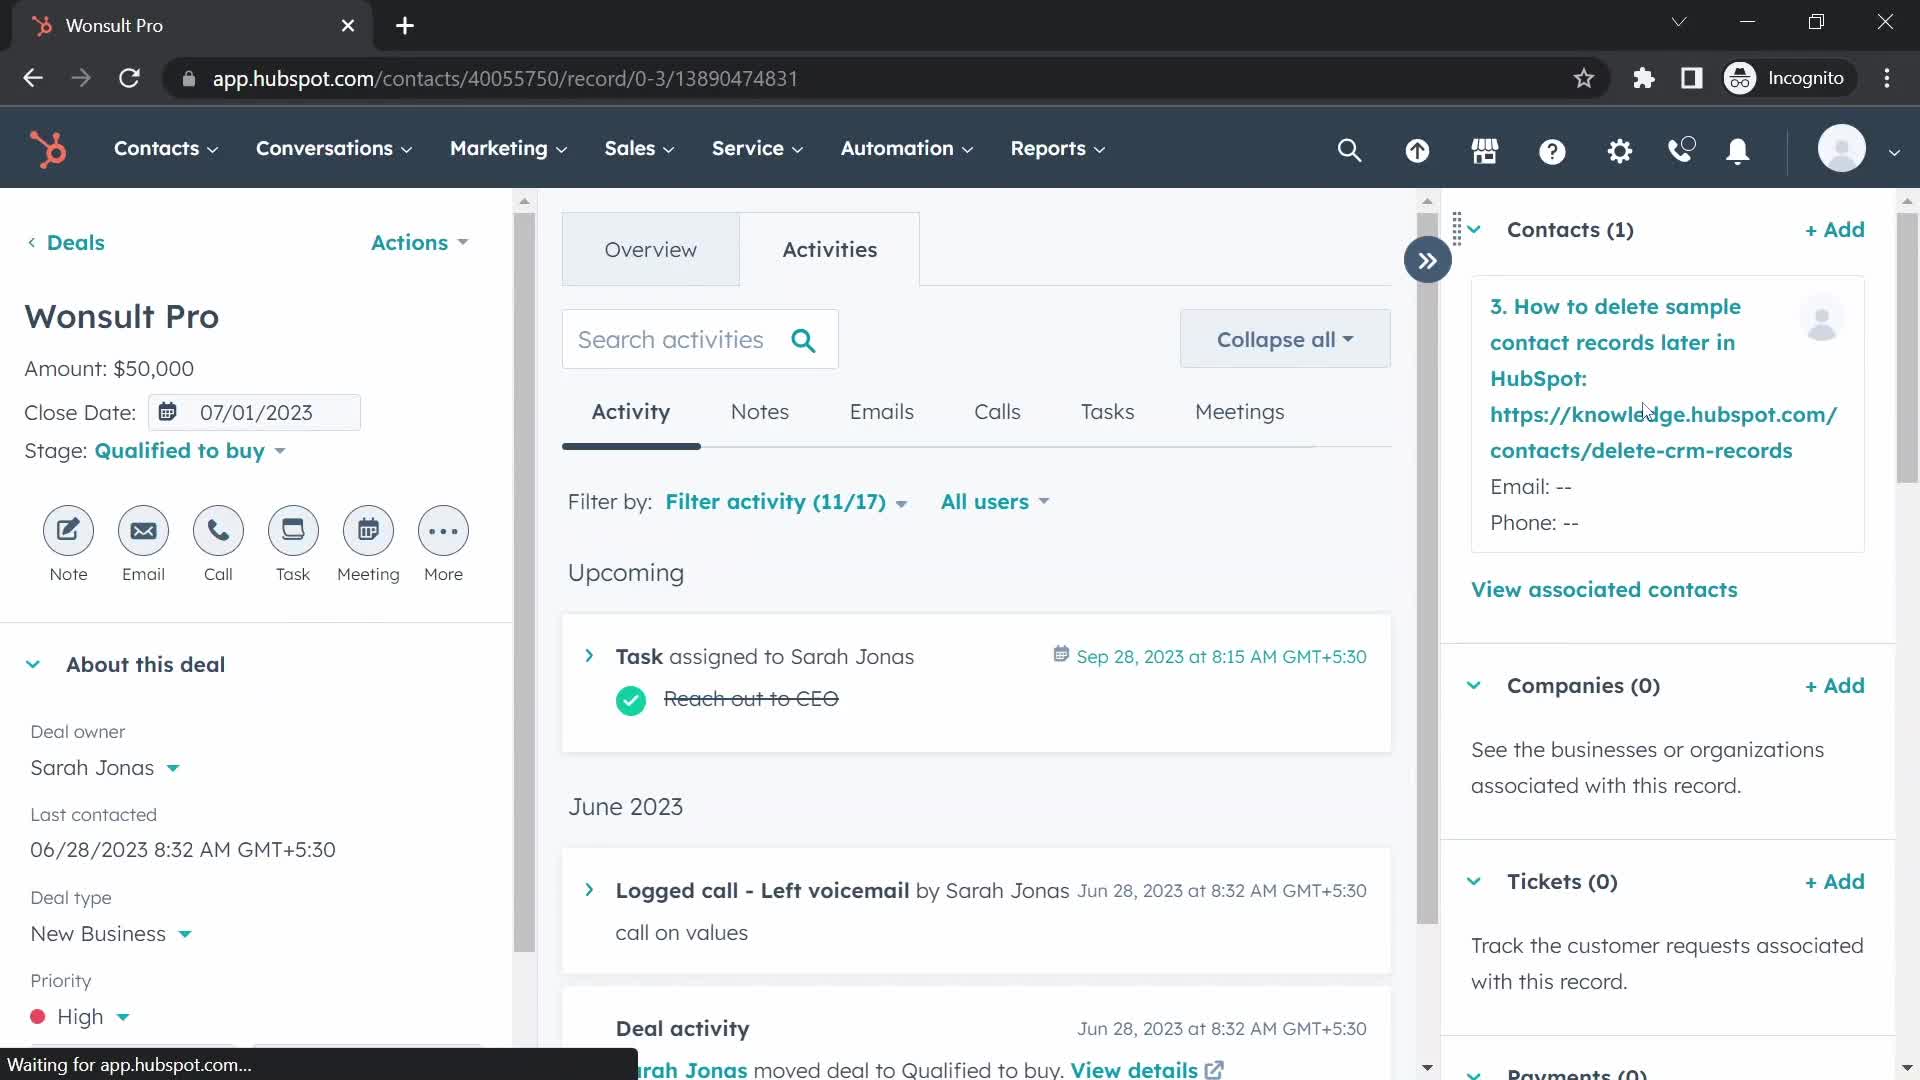
Task: Go back to Deals list
Action: [x=66, y=243]
